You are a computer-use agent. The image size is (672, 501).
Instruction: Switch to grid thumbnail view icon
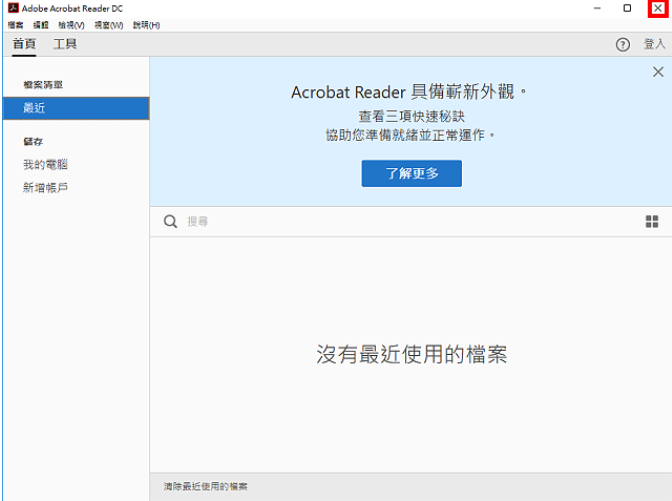pyautogui.click(x=652, y=222)
